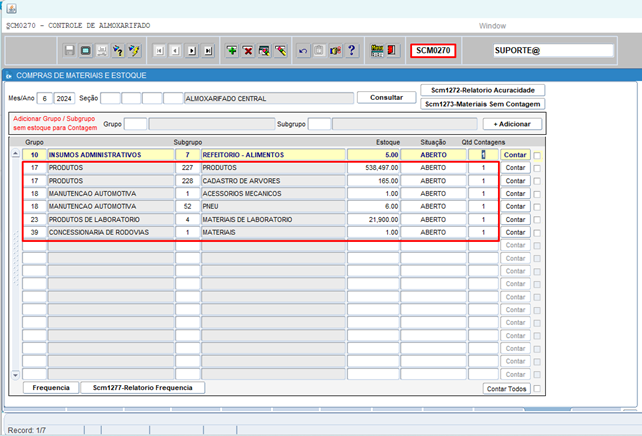Click the Menu toolbar icon
This screenshot has width=642, height=436.
pos(377,50)
